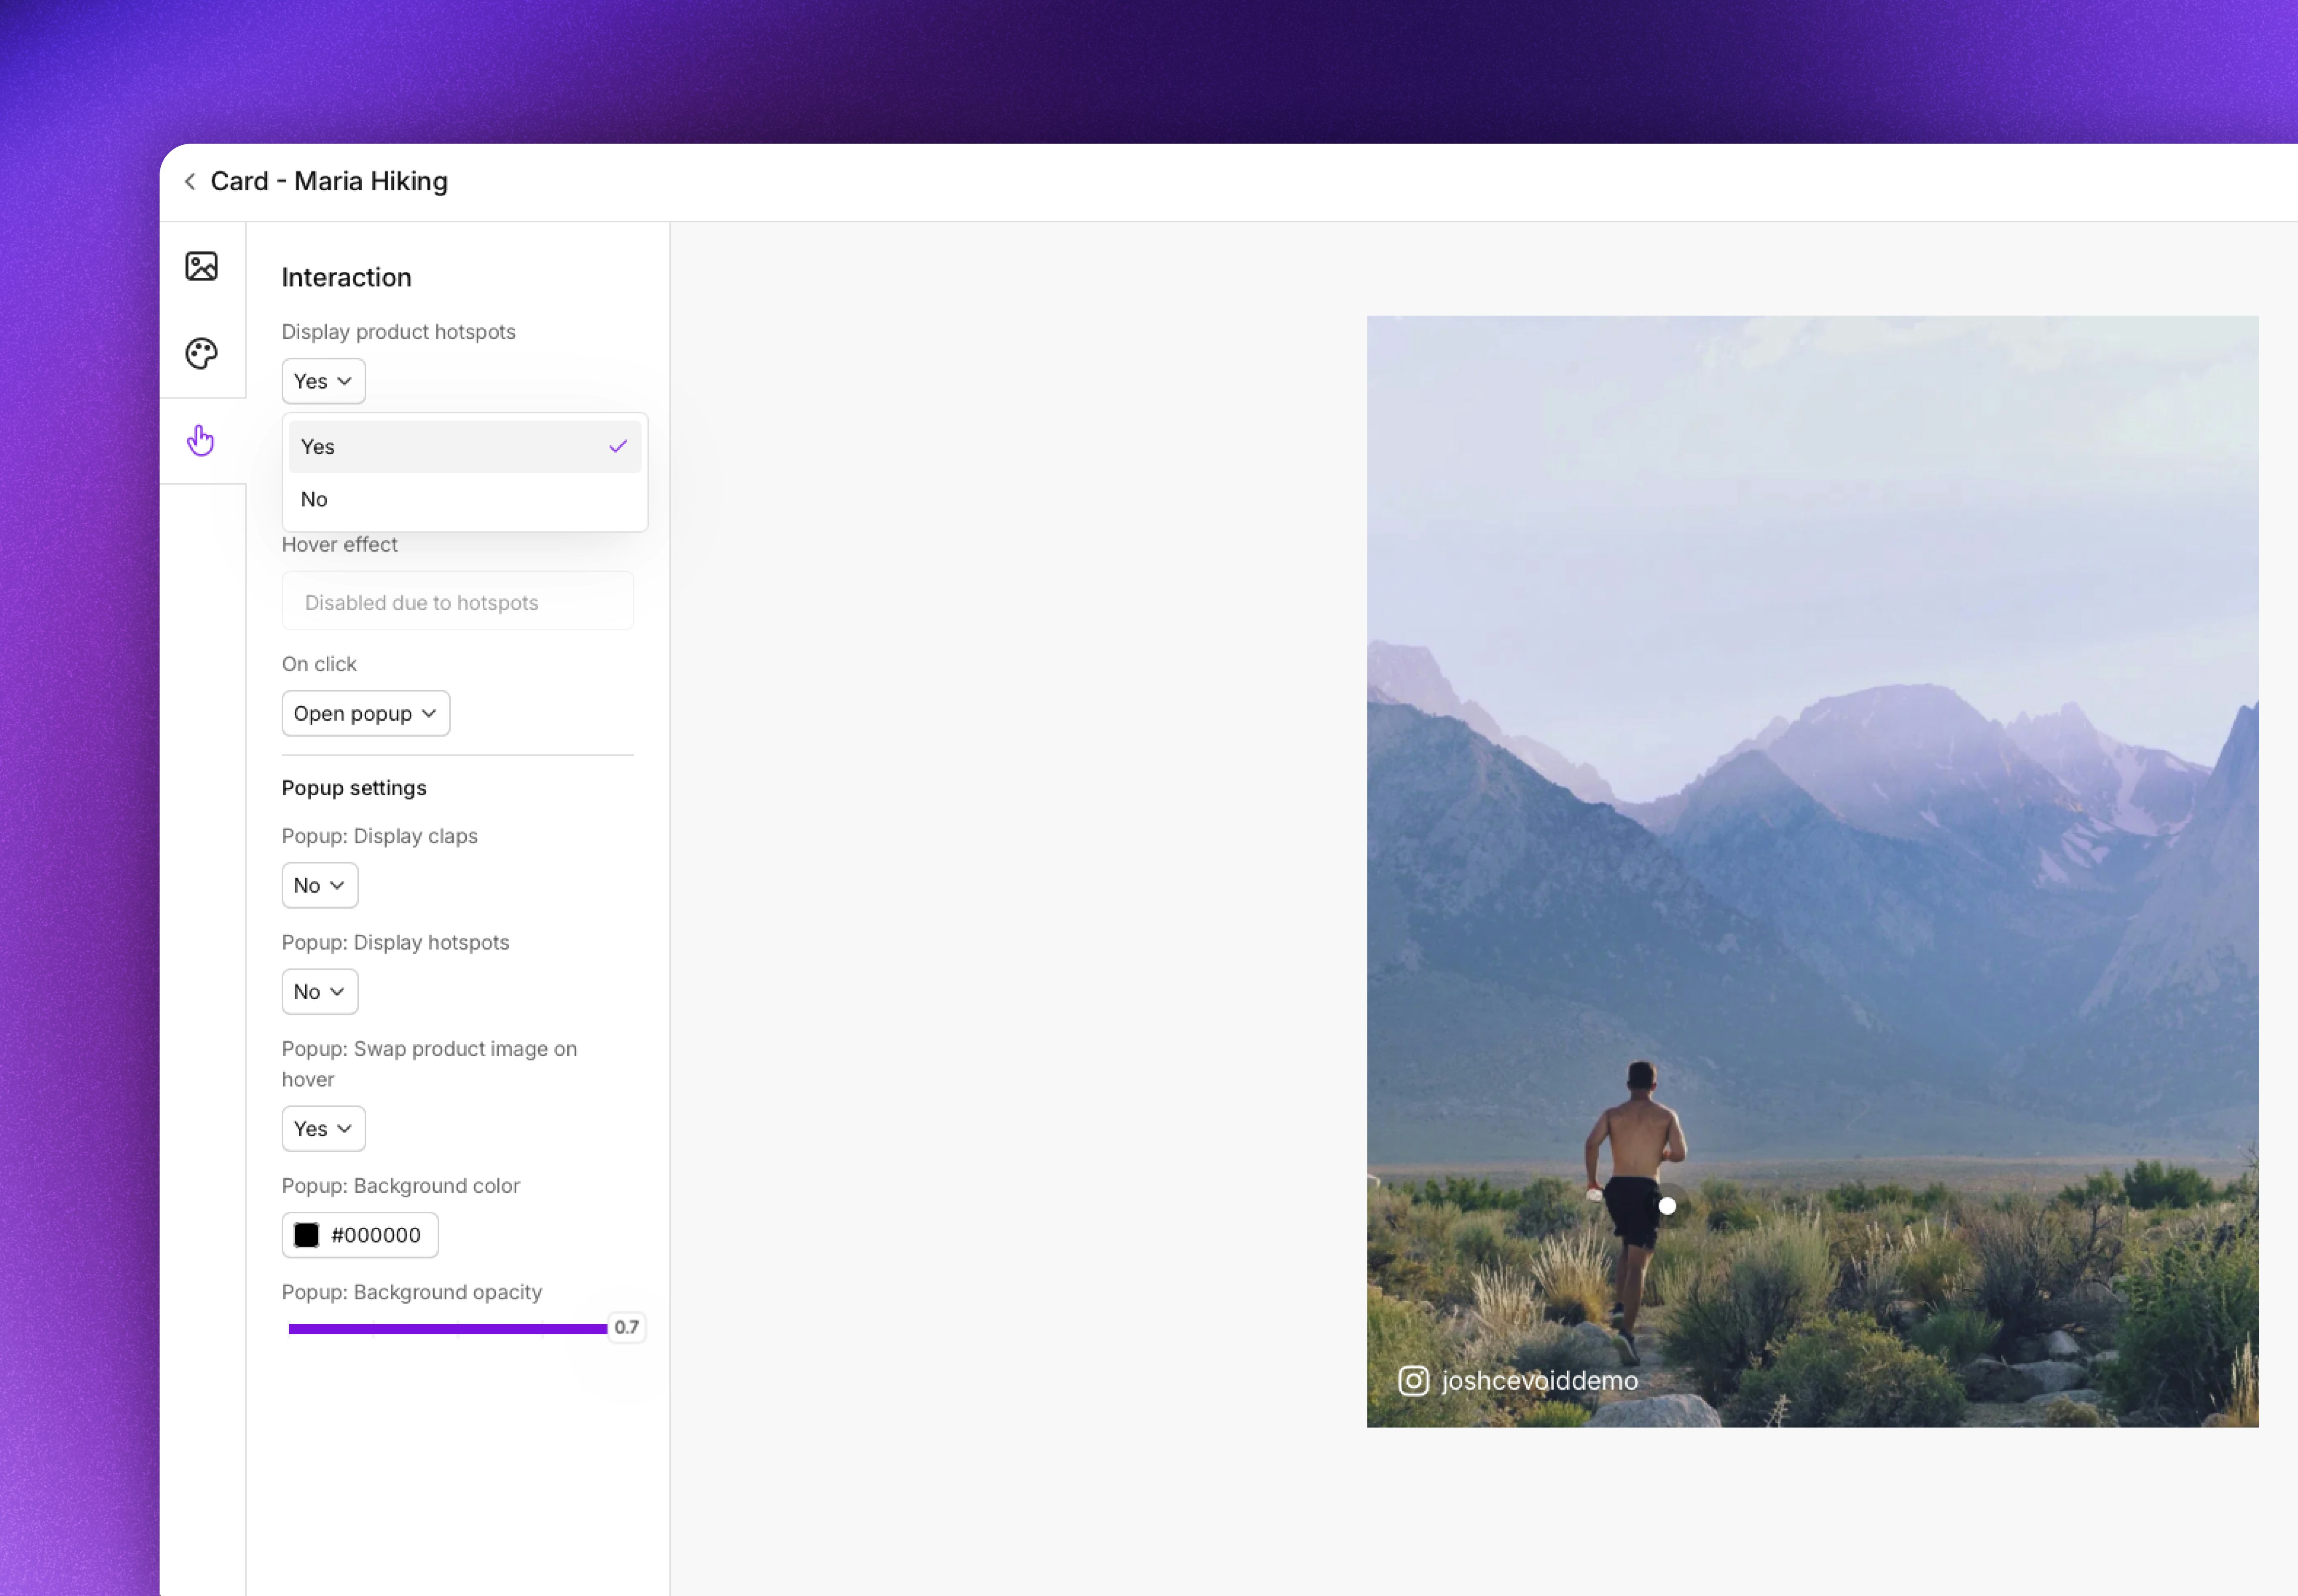Choose No in the open dropdown list
This screenshot has height=1596, width=2298.
pyautogui.click(x=465, y=499)
